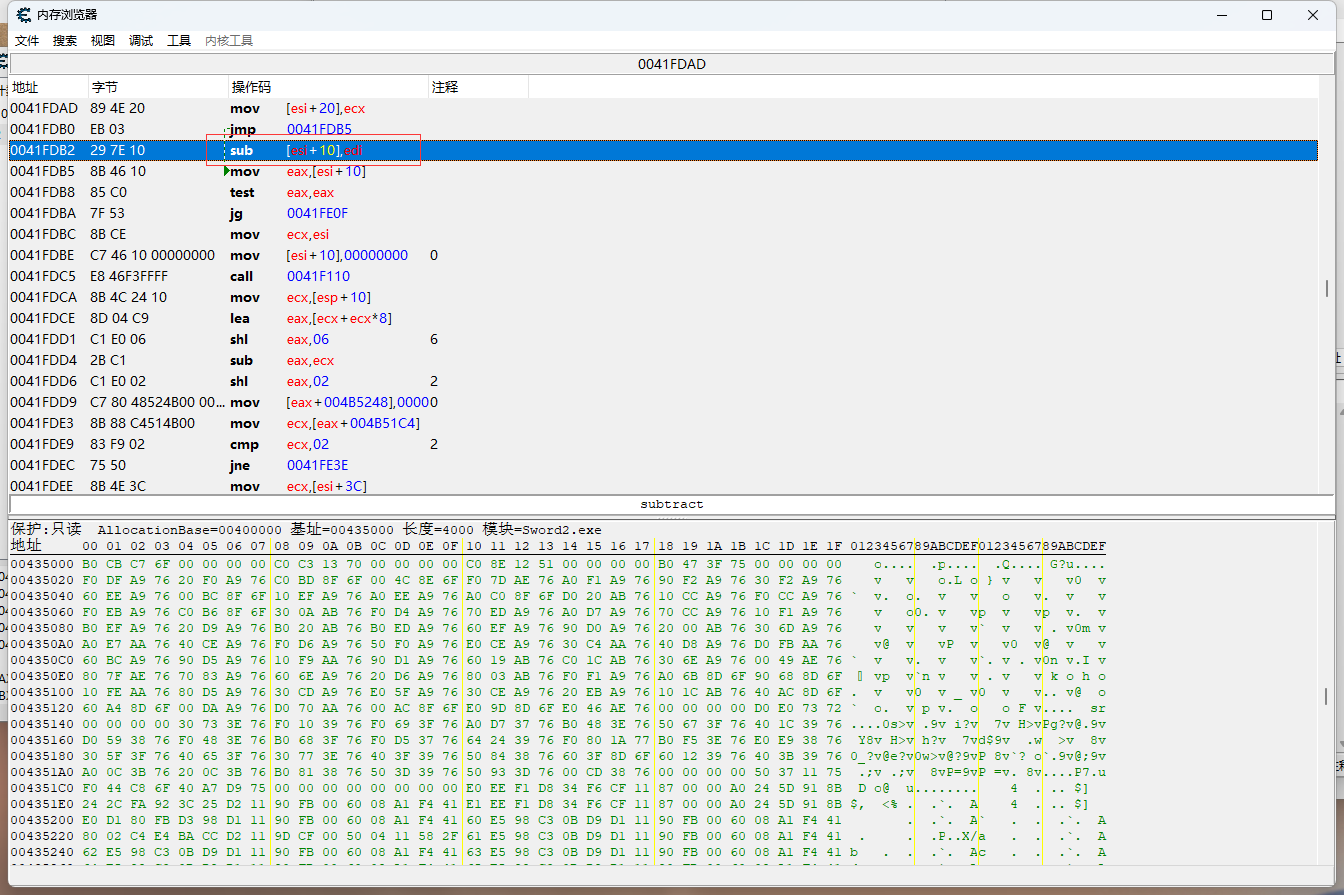Viewport: 1344px width, 895px height.
Task: Open the 搜索 menu
Action: coord(65,41)
